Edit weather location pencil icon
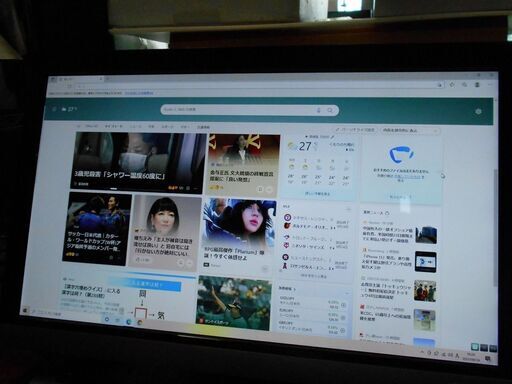 (x=332, y=137)
